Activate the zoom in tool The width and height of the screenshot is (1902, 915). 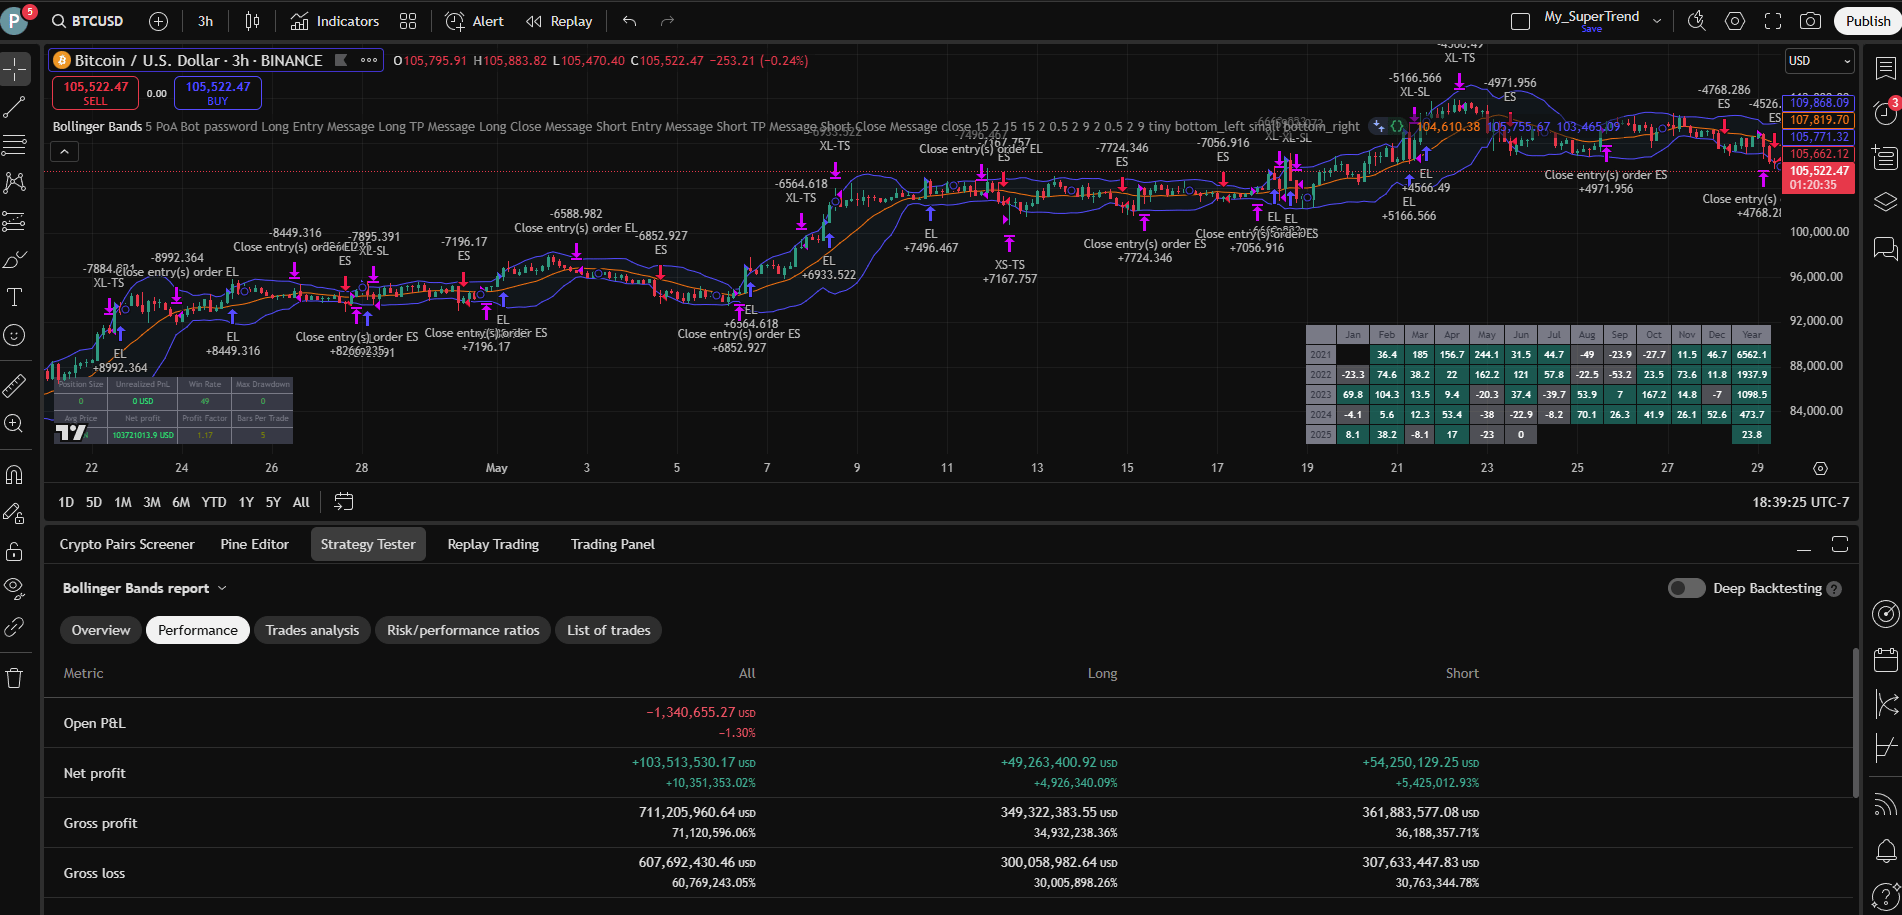coord(15,423)
